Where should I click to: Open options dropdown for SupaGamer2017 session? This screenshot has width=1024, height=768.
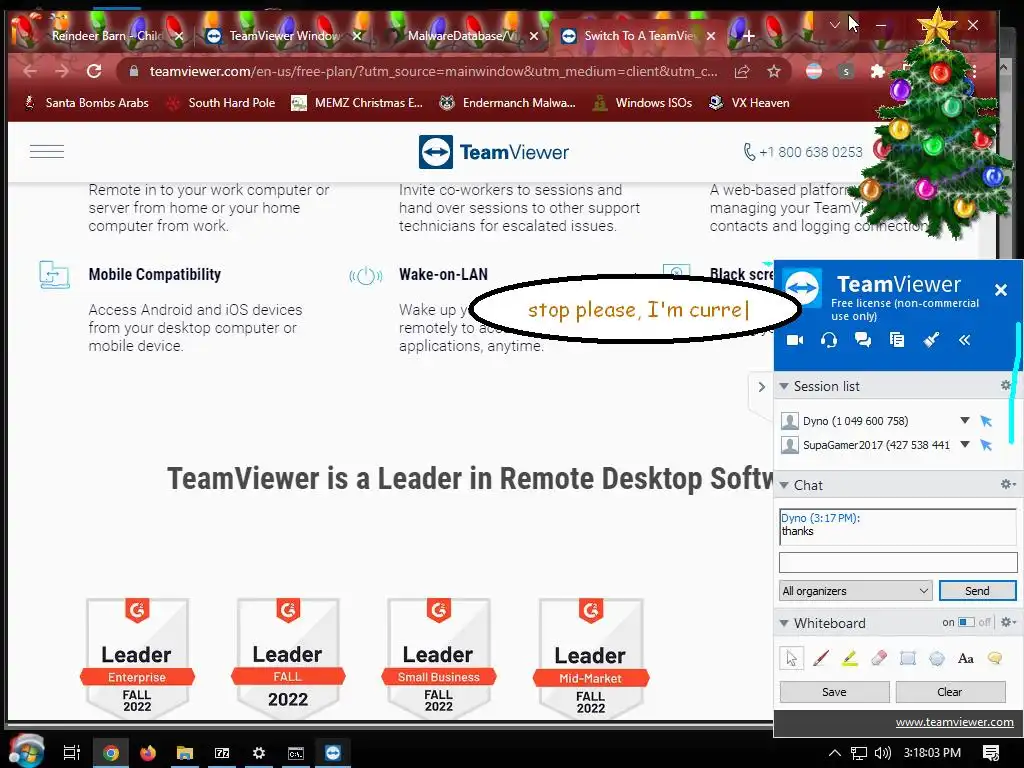coord(965,445)
